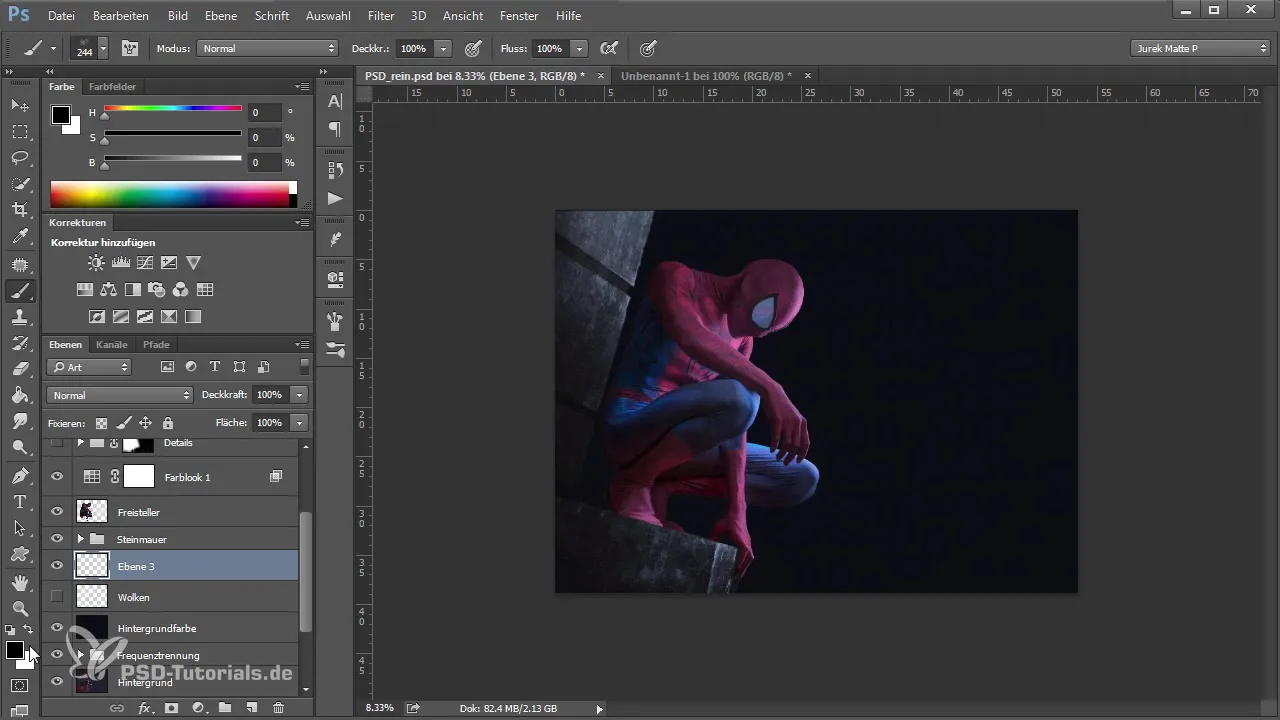
Task: Toggle airbrush mode in options bar
Action: (x=608, y=48)
